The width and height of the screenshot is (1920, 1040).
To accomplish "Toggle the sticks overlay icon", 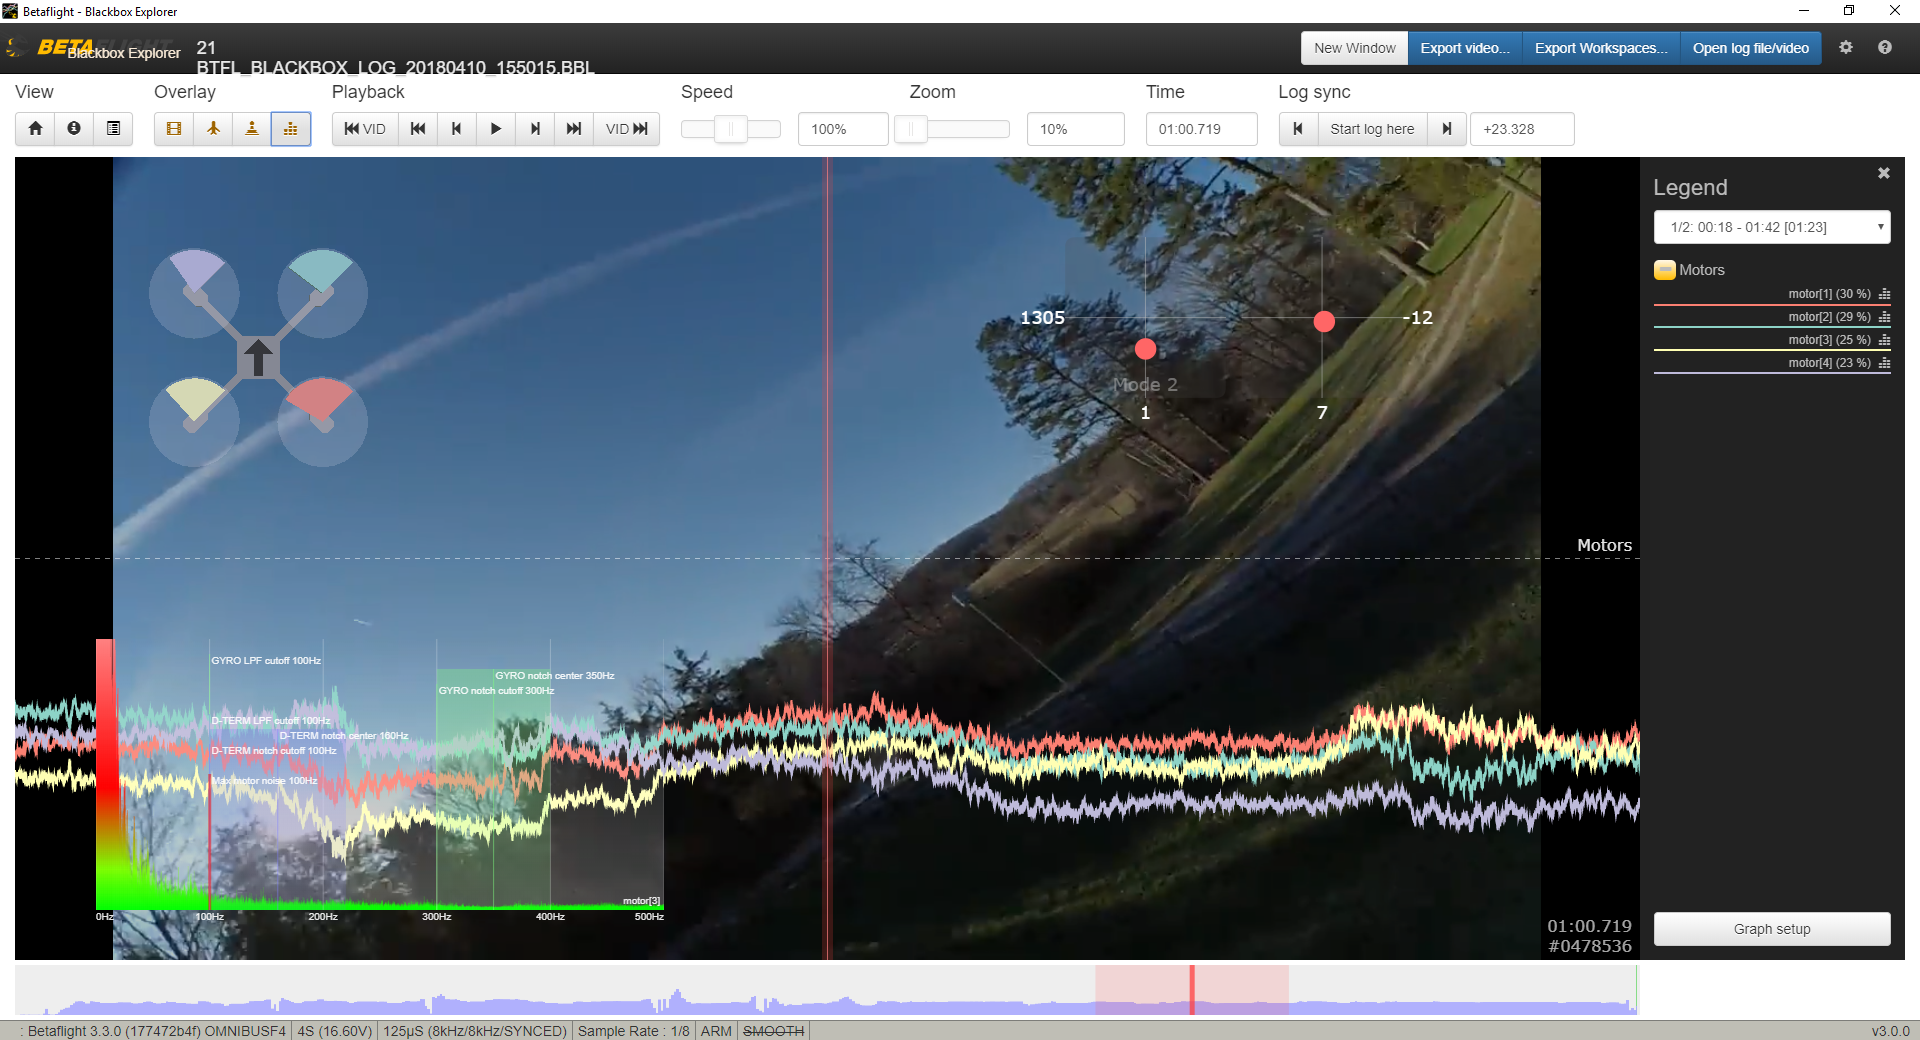I will click(252, 128).
